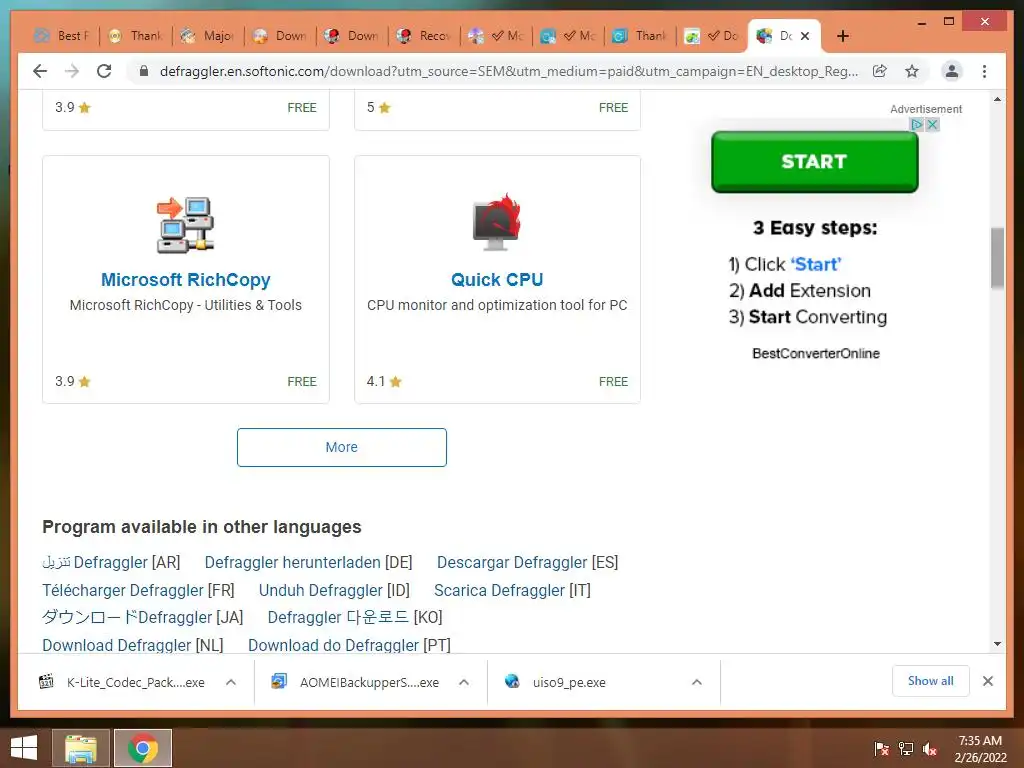Viewport: 1024px width, 768px height.
Task: Click muted volume tray icon
Action: click(x=930, y=749)
